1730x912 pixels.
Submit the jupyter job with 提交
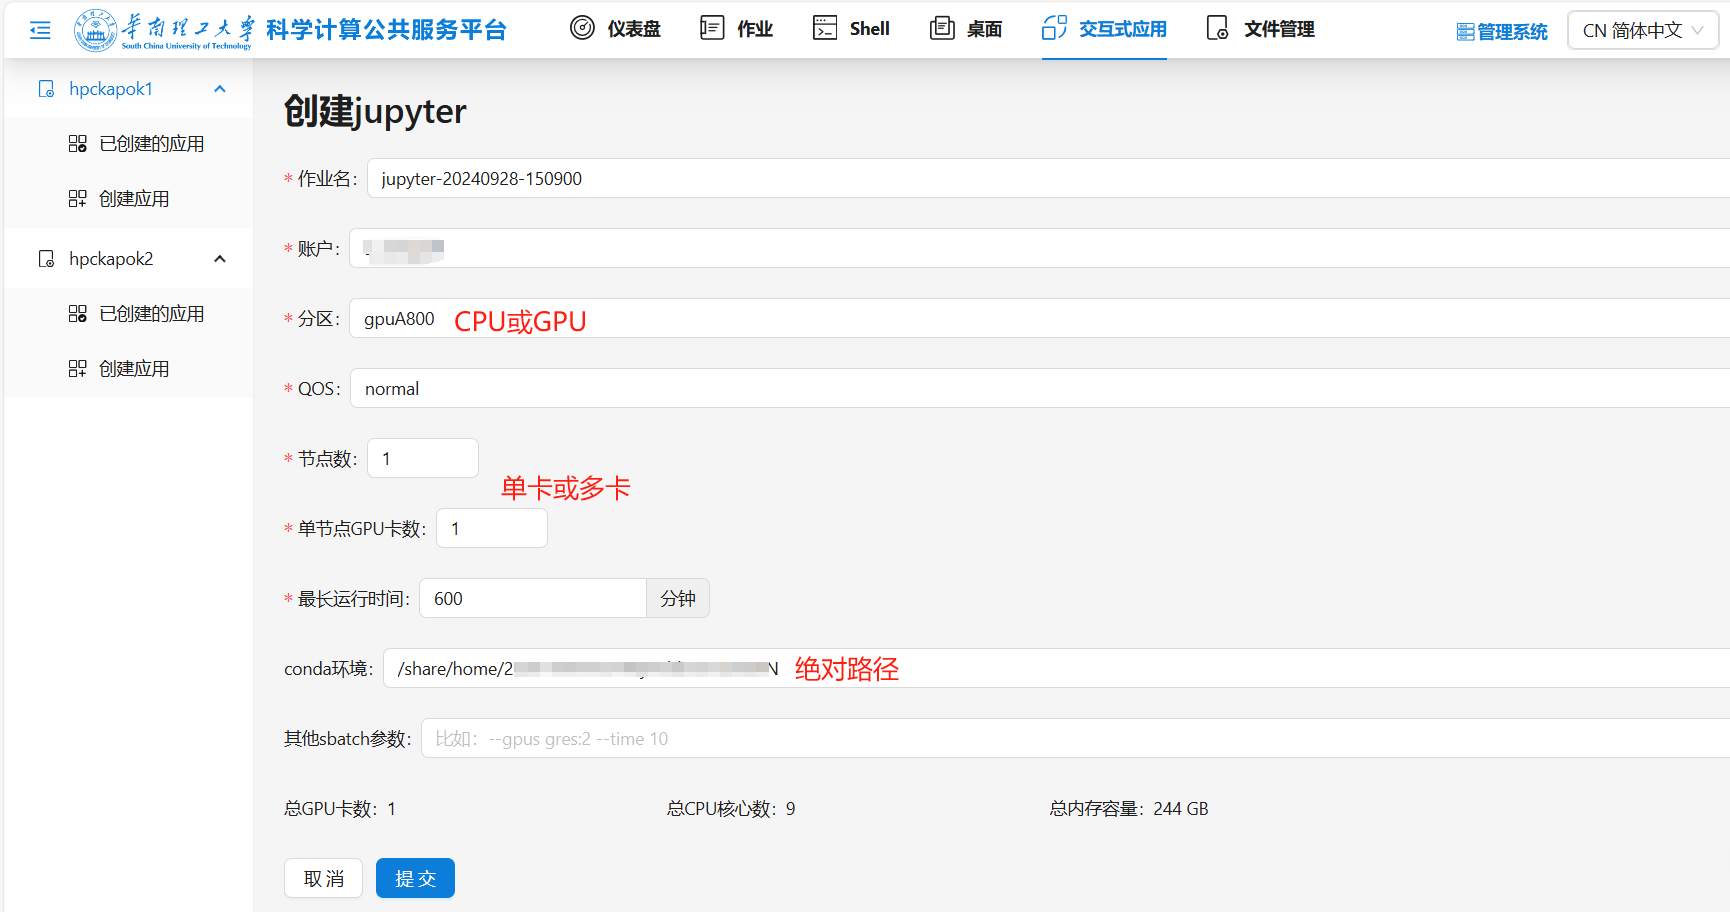pyautogui.click(x=415, y=877)
